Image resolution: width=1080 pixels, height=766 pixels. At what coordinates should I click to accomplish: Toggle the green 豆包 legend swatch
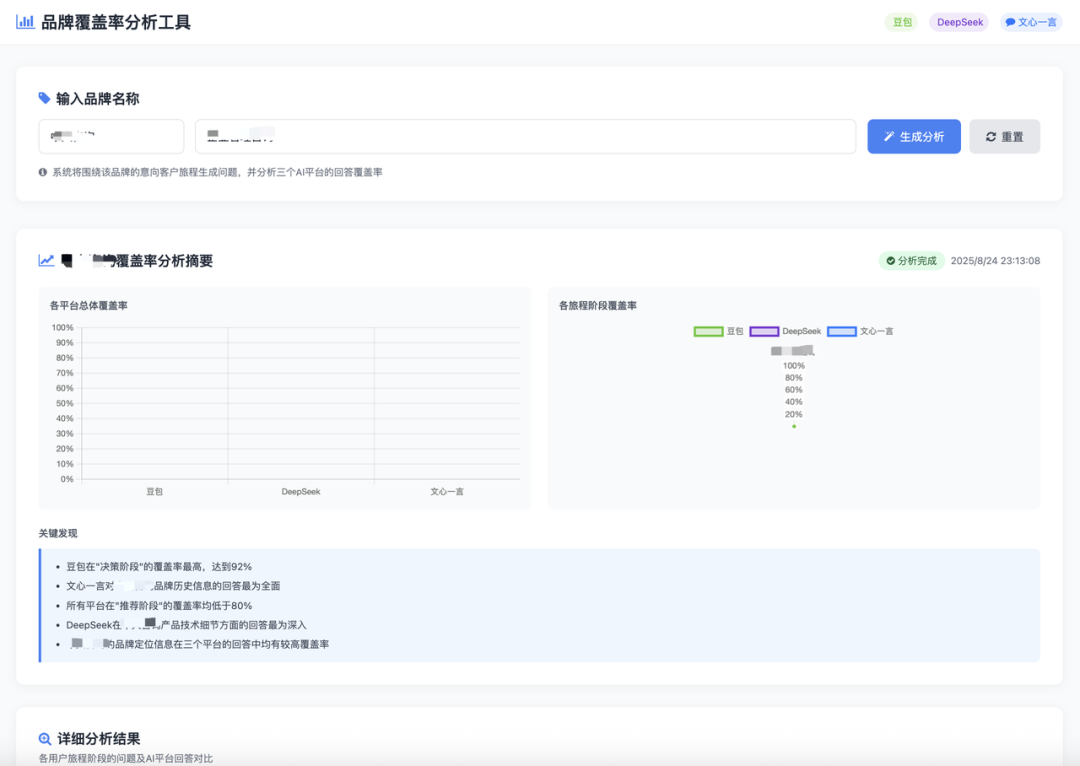[x=708, y=331]
